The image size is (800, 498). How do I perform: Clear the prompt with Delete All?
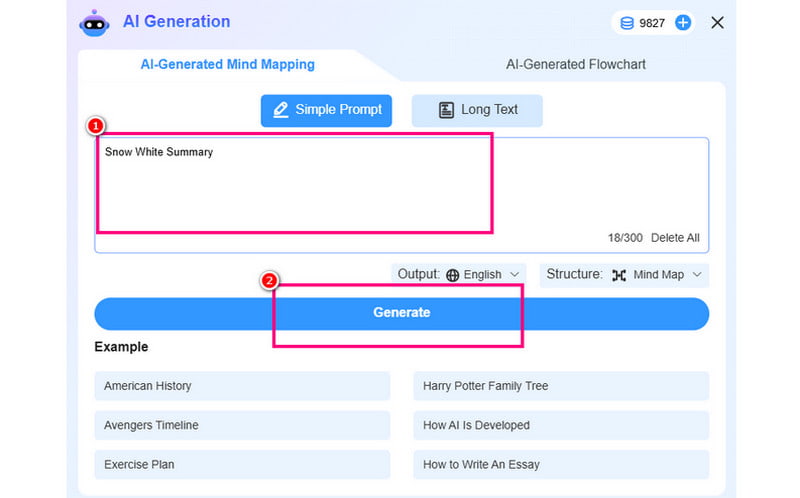[675, 238]
